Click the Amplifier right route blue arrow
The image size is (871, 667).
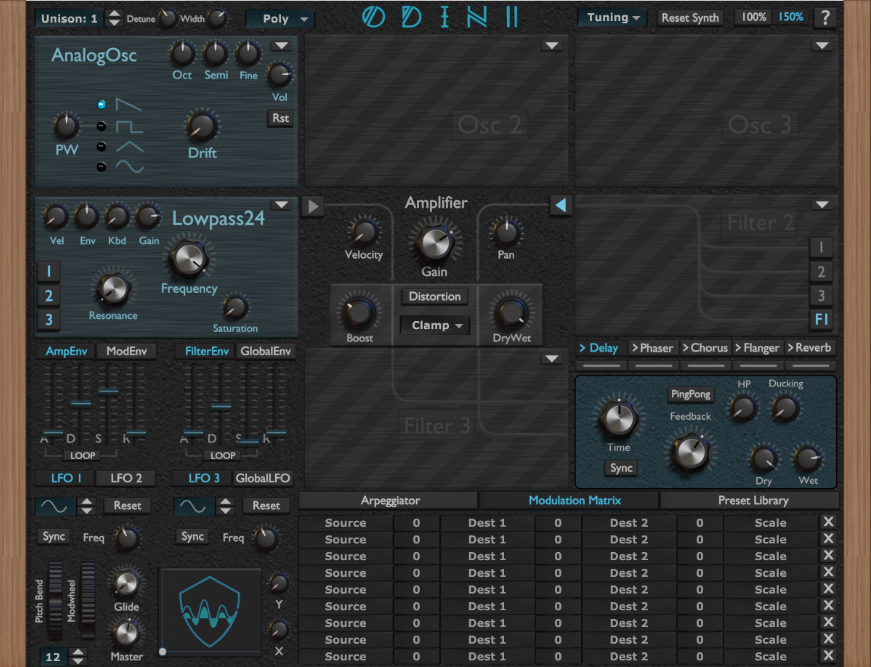(560, 205)
